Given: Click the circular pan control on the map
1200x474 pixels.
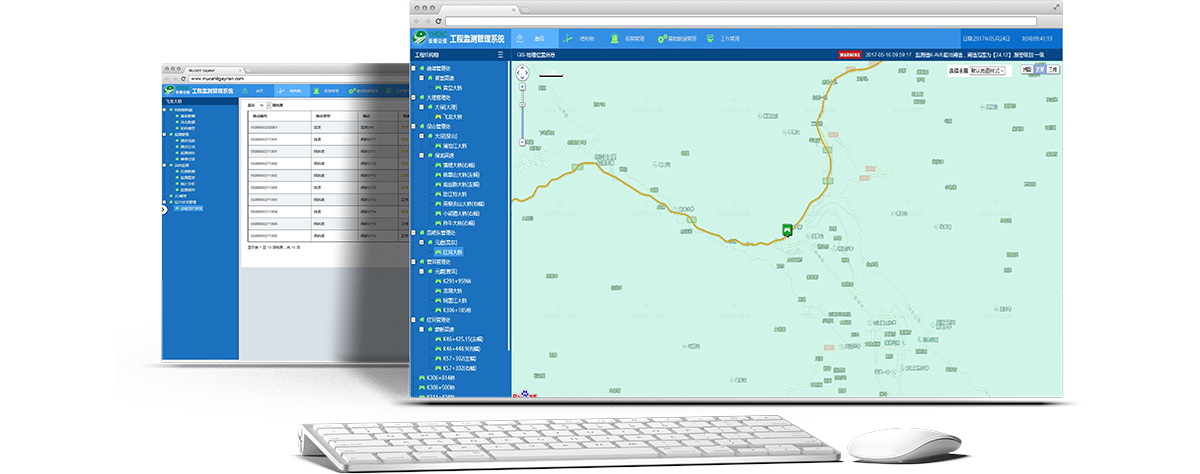Looking at the screenshot, I should 522,72.
